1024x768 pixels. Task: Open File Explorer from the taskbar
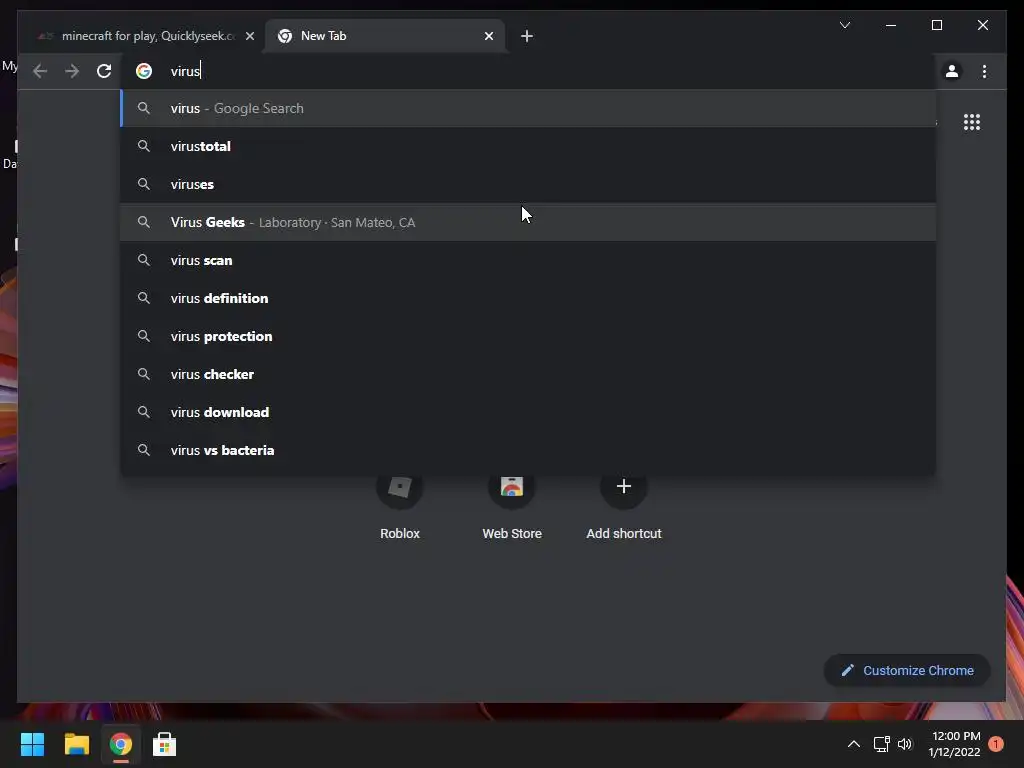click(76, 744)
